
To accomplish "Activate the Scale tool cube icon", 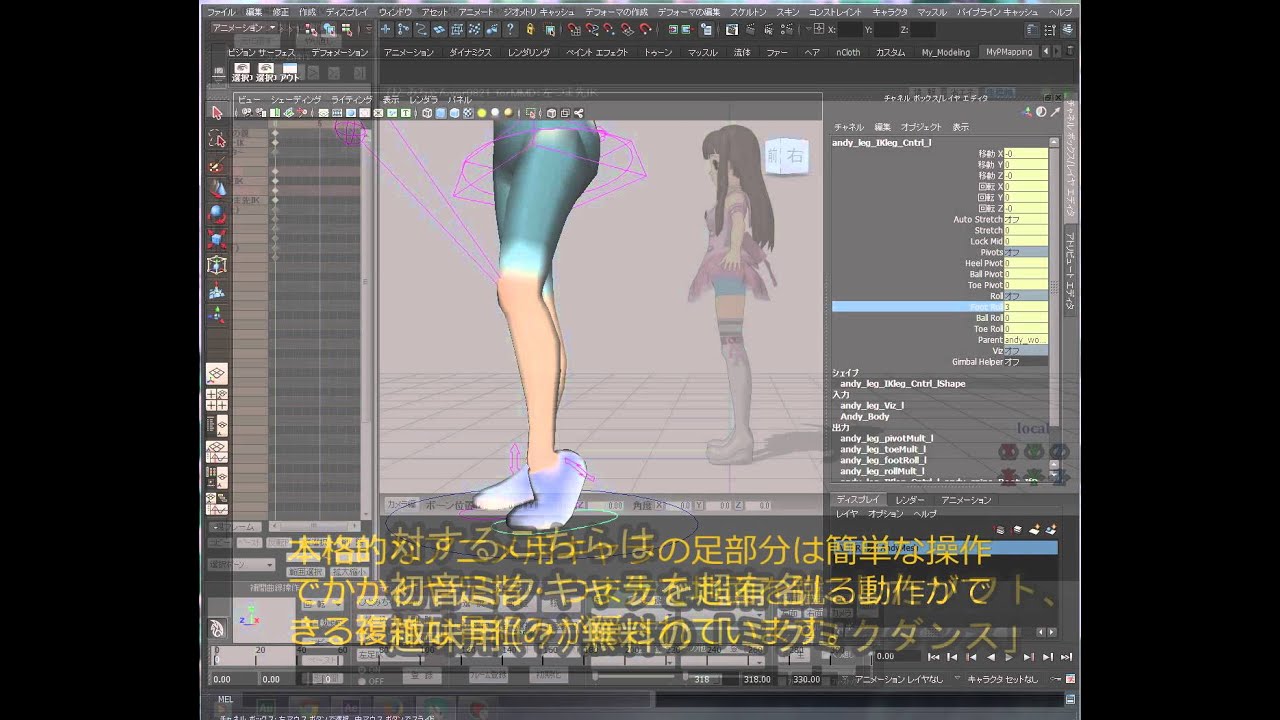I will click(x=217, y=240).
